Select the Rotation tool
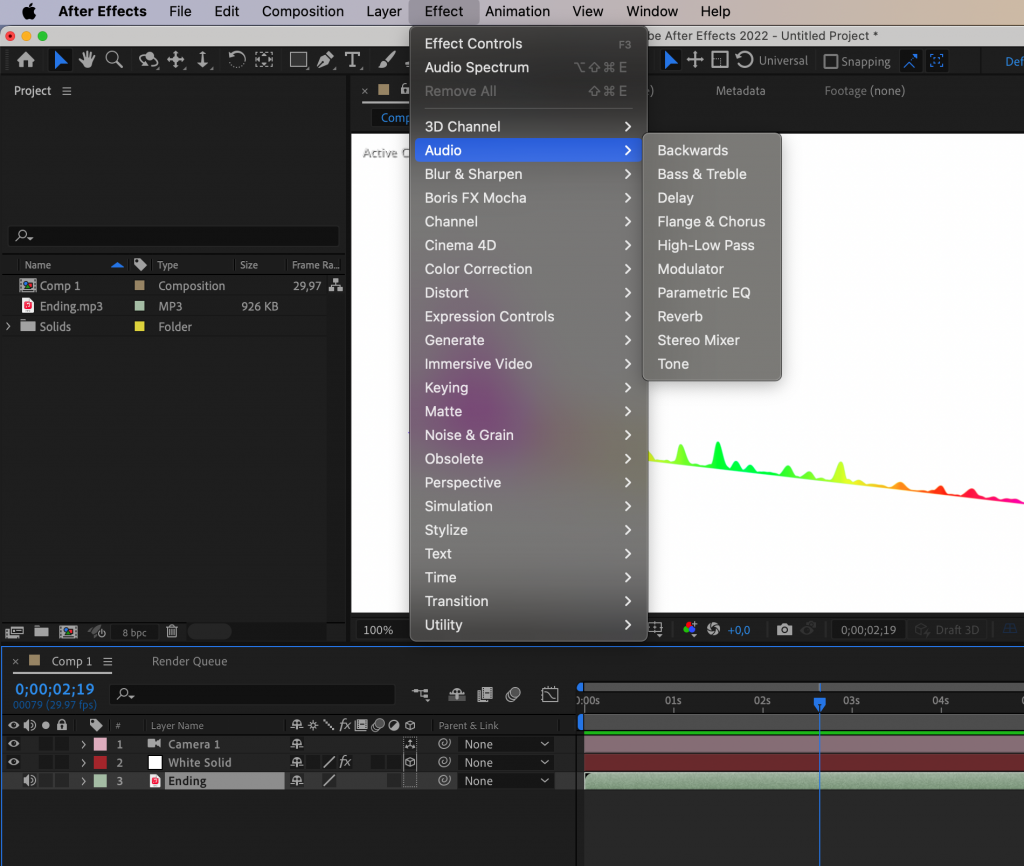This screenshot has height=866, width=1024. click(x=236, y=60)
